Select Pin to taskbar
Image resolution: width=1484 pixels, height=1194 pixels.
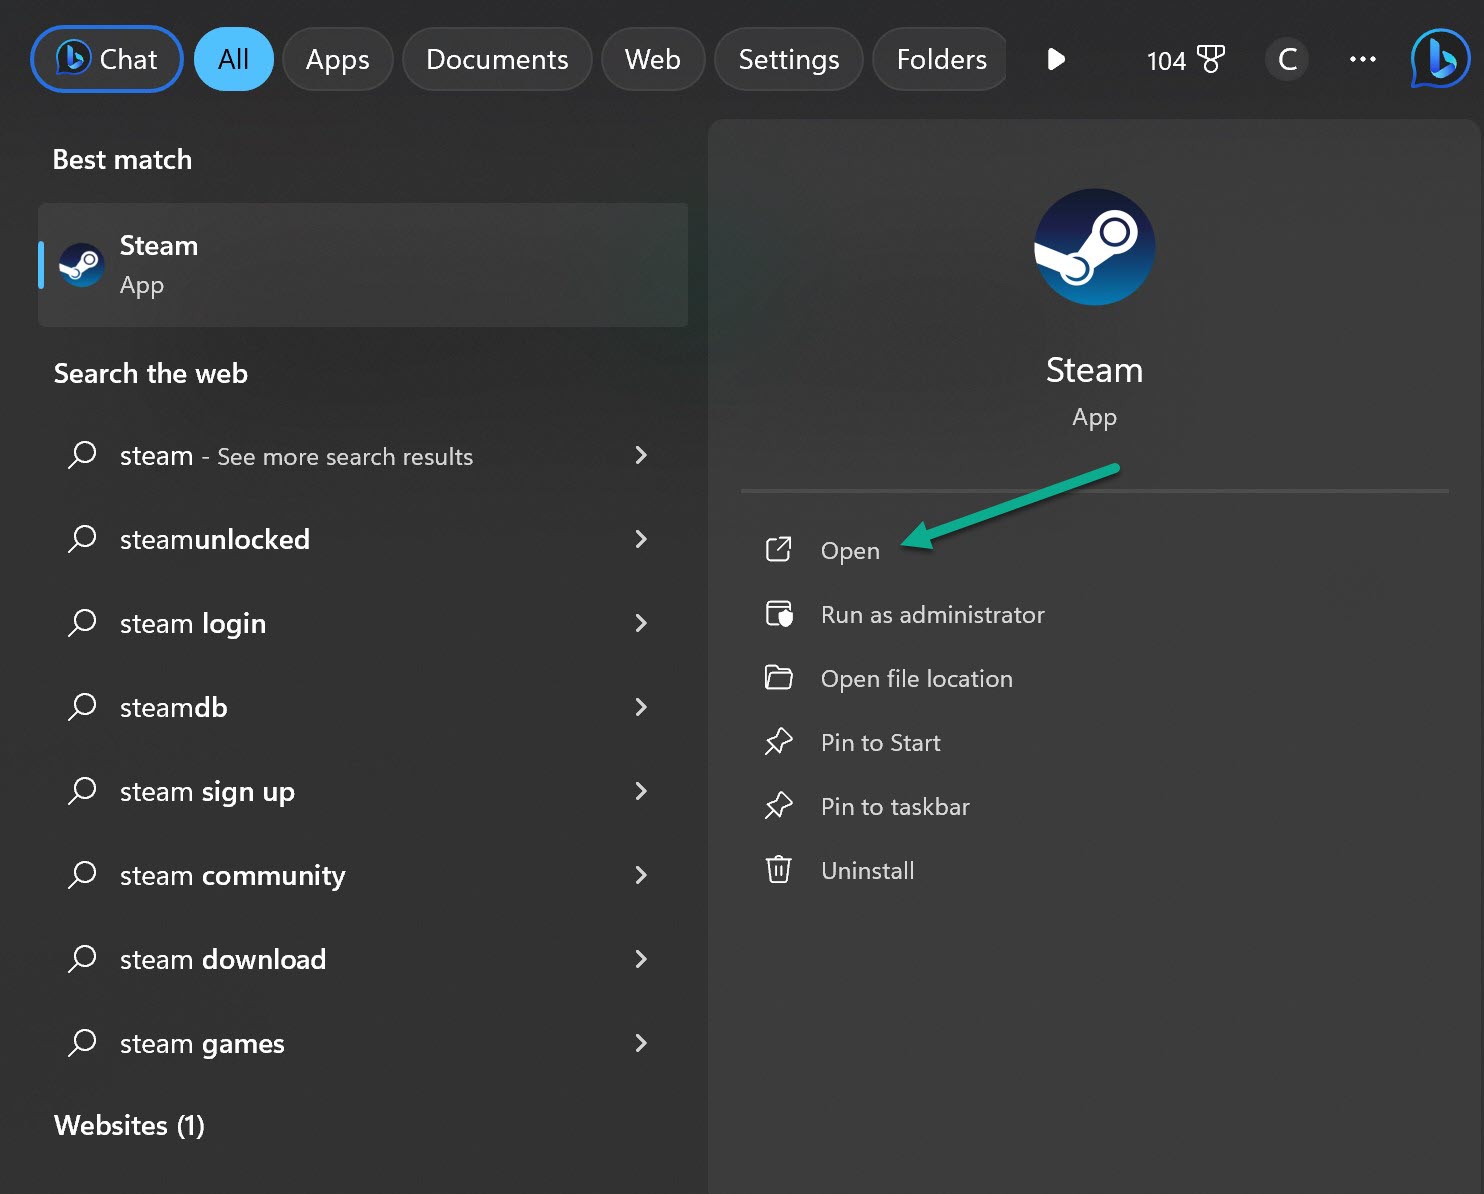[895, 806]
